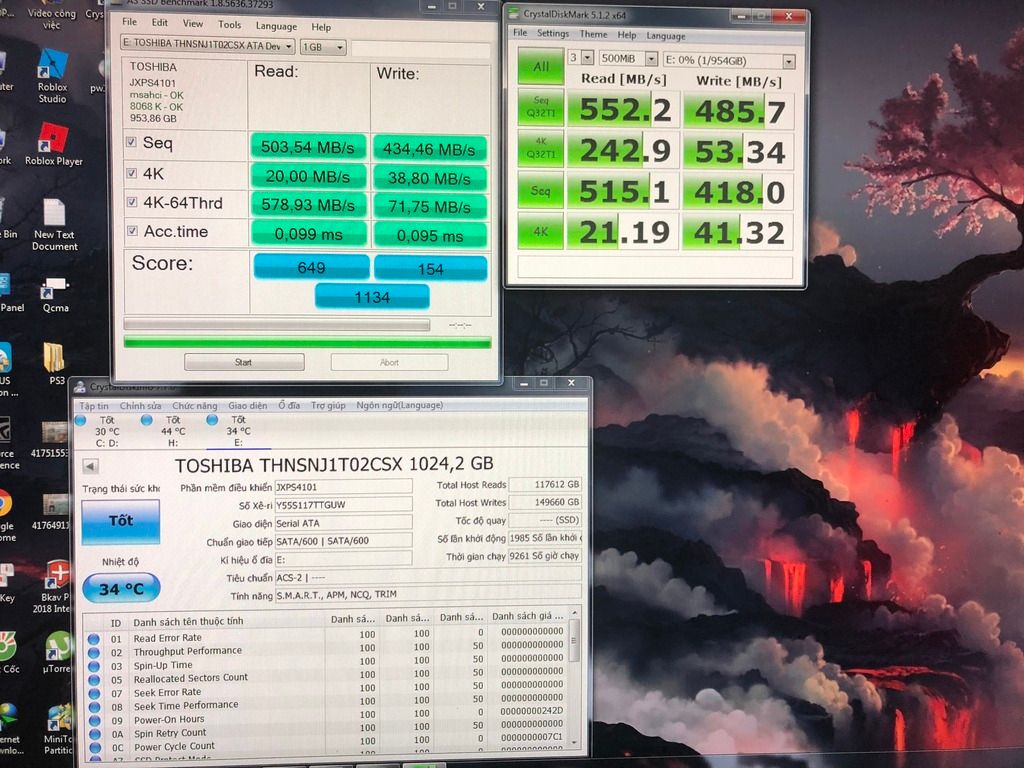Click the 552.2 sequential read result
Image resolution: width=1024 pixels, height=768 pixels.
pos(624,109)
